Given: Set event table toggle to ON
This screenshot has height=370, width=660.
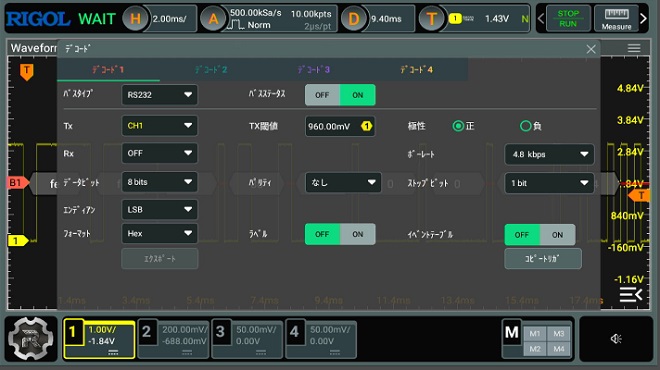Looking at the screenshot, I should tap(557, 235).
